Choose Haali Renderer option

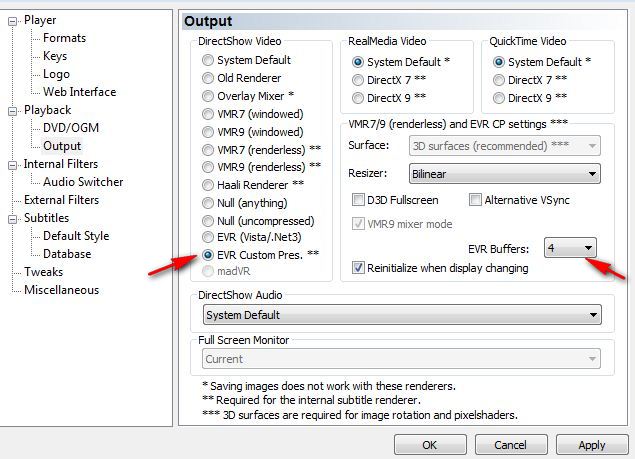(x=208, y=185)
